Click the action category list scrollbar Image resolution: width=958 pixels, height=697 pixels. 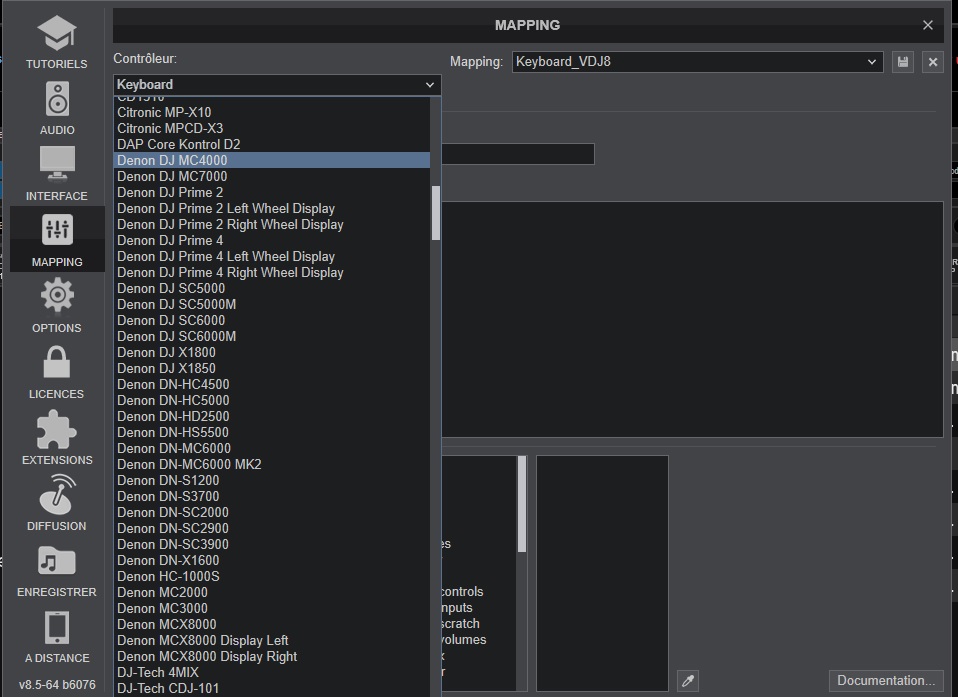(522, 504)
